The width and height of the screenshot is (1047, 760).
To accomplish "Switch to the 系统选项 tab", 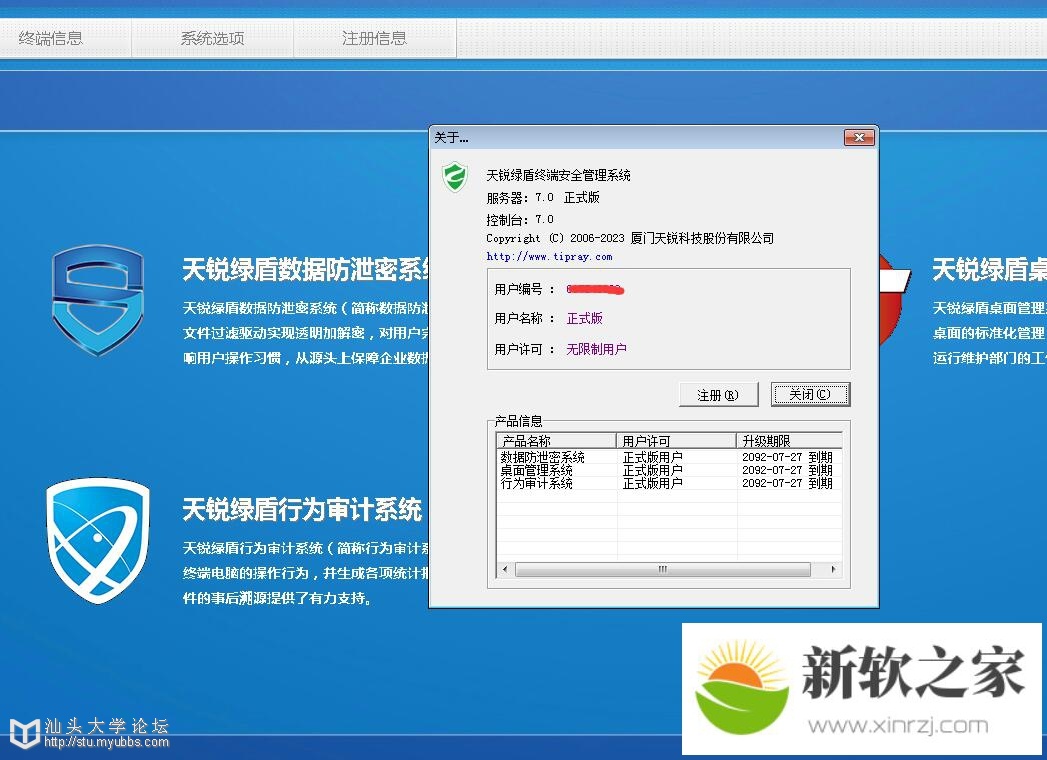I will click(x=212, y=38).
